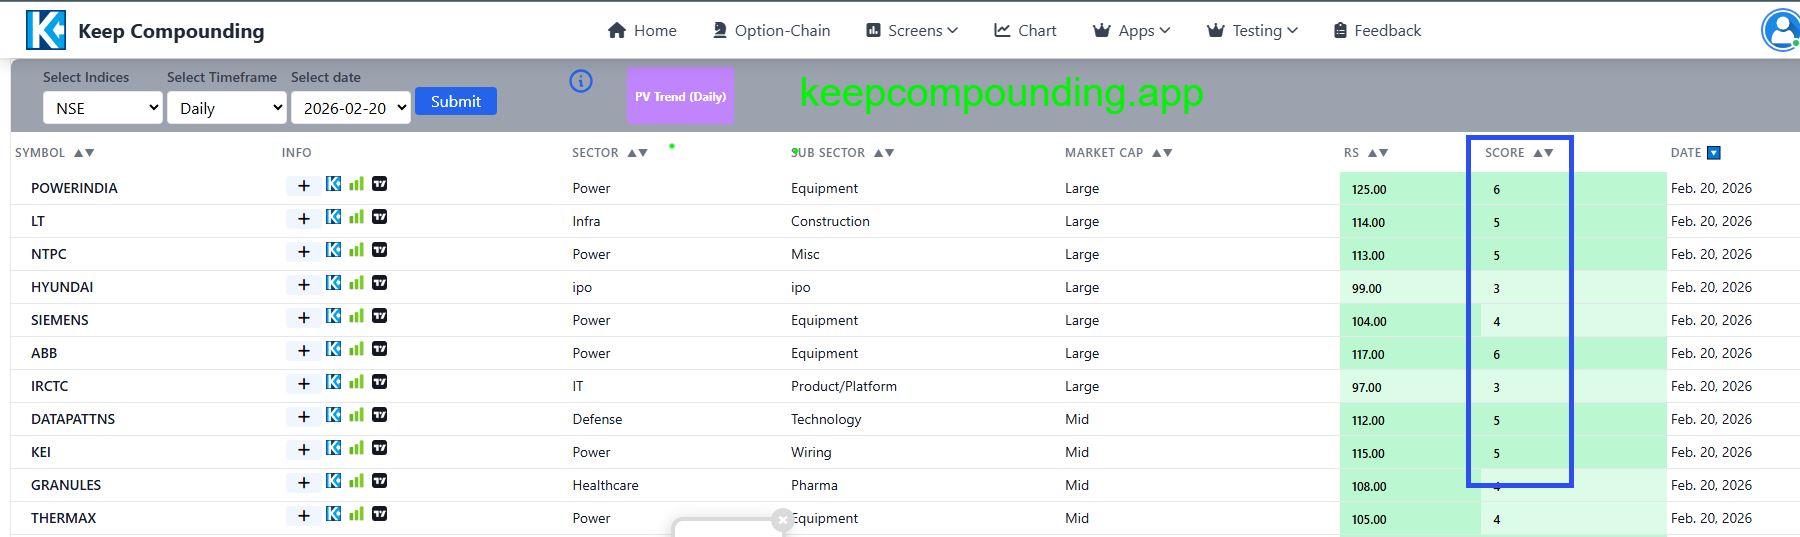Open the Select Indices NSE dropdown
Viewport: 1800px width, 537px height.
(103, 108)
